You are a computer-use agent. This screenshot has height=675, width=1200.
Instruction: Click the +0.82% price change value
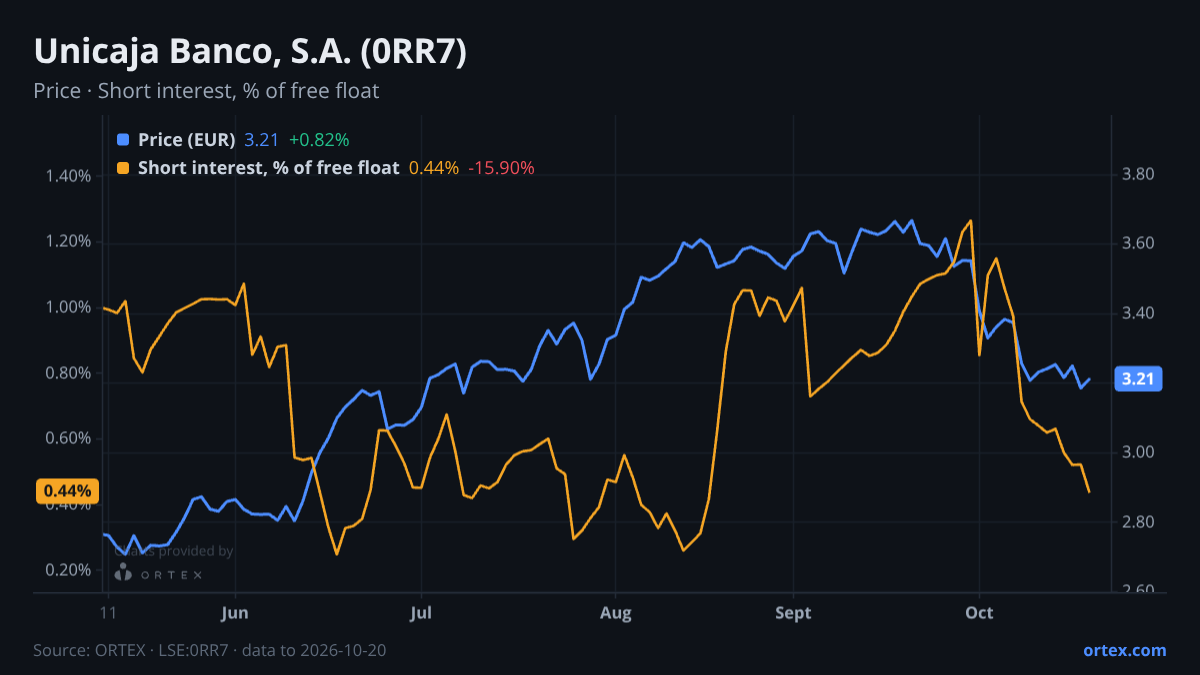(x=319, y=140)
